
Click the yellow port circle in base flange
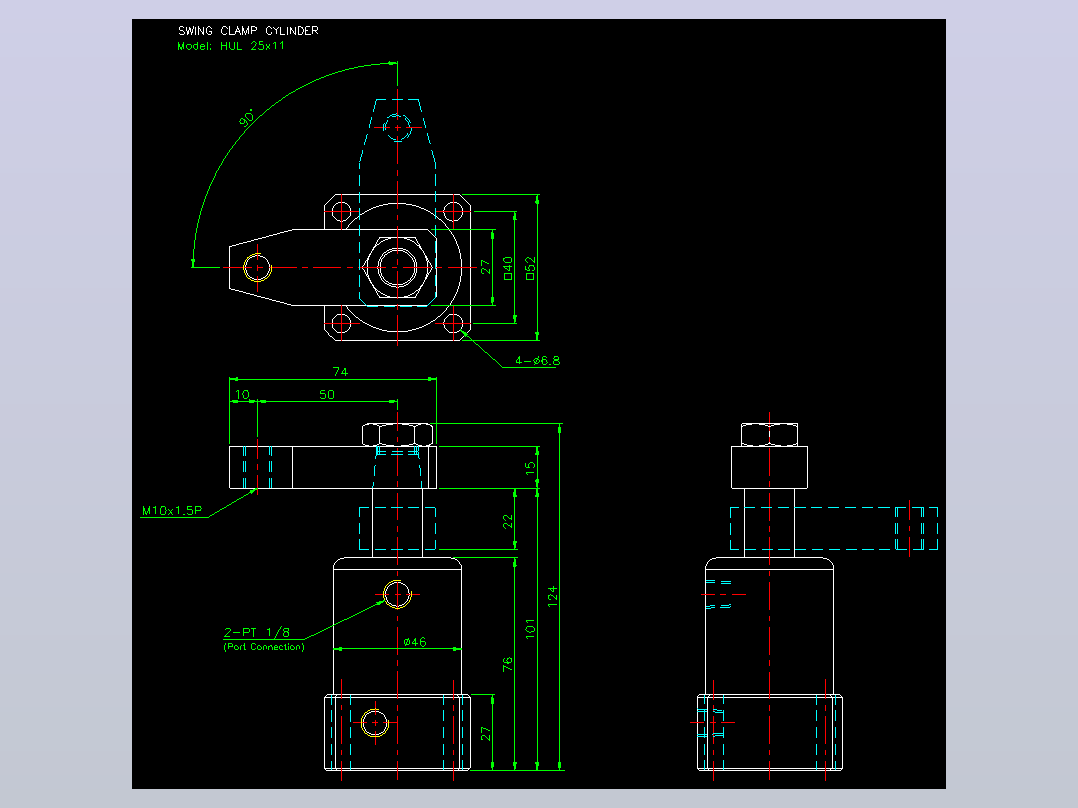pos(375,723)
